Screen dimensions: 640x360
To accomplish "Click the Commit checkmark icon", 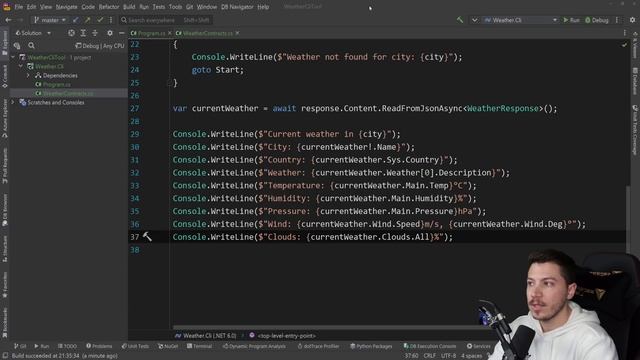I will pos(100,20).
